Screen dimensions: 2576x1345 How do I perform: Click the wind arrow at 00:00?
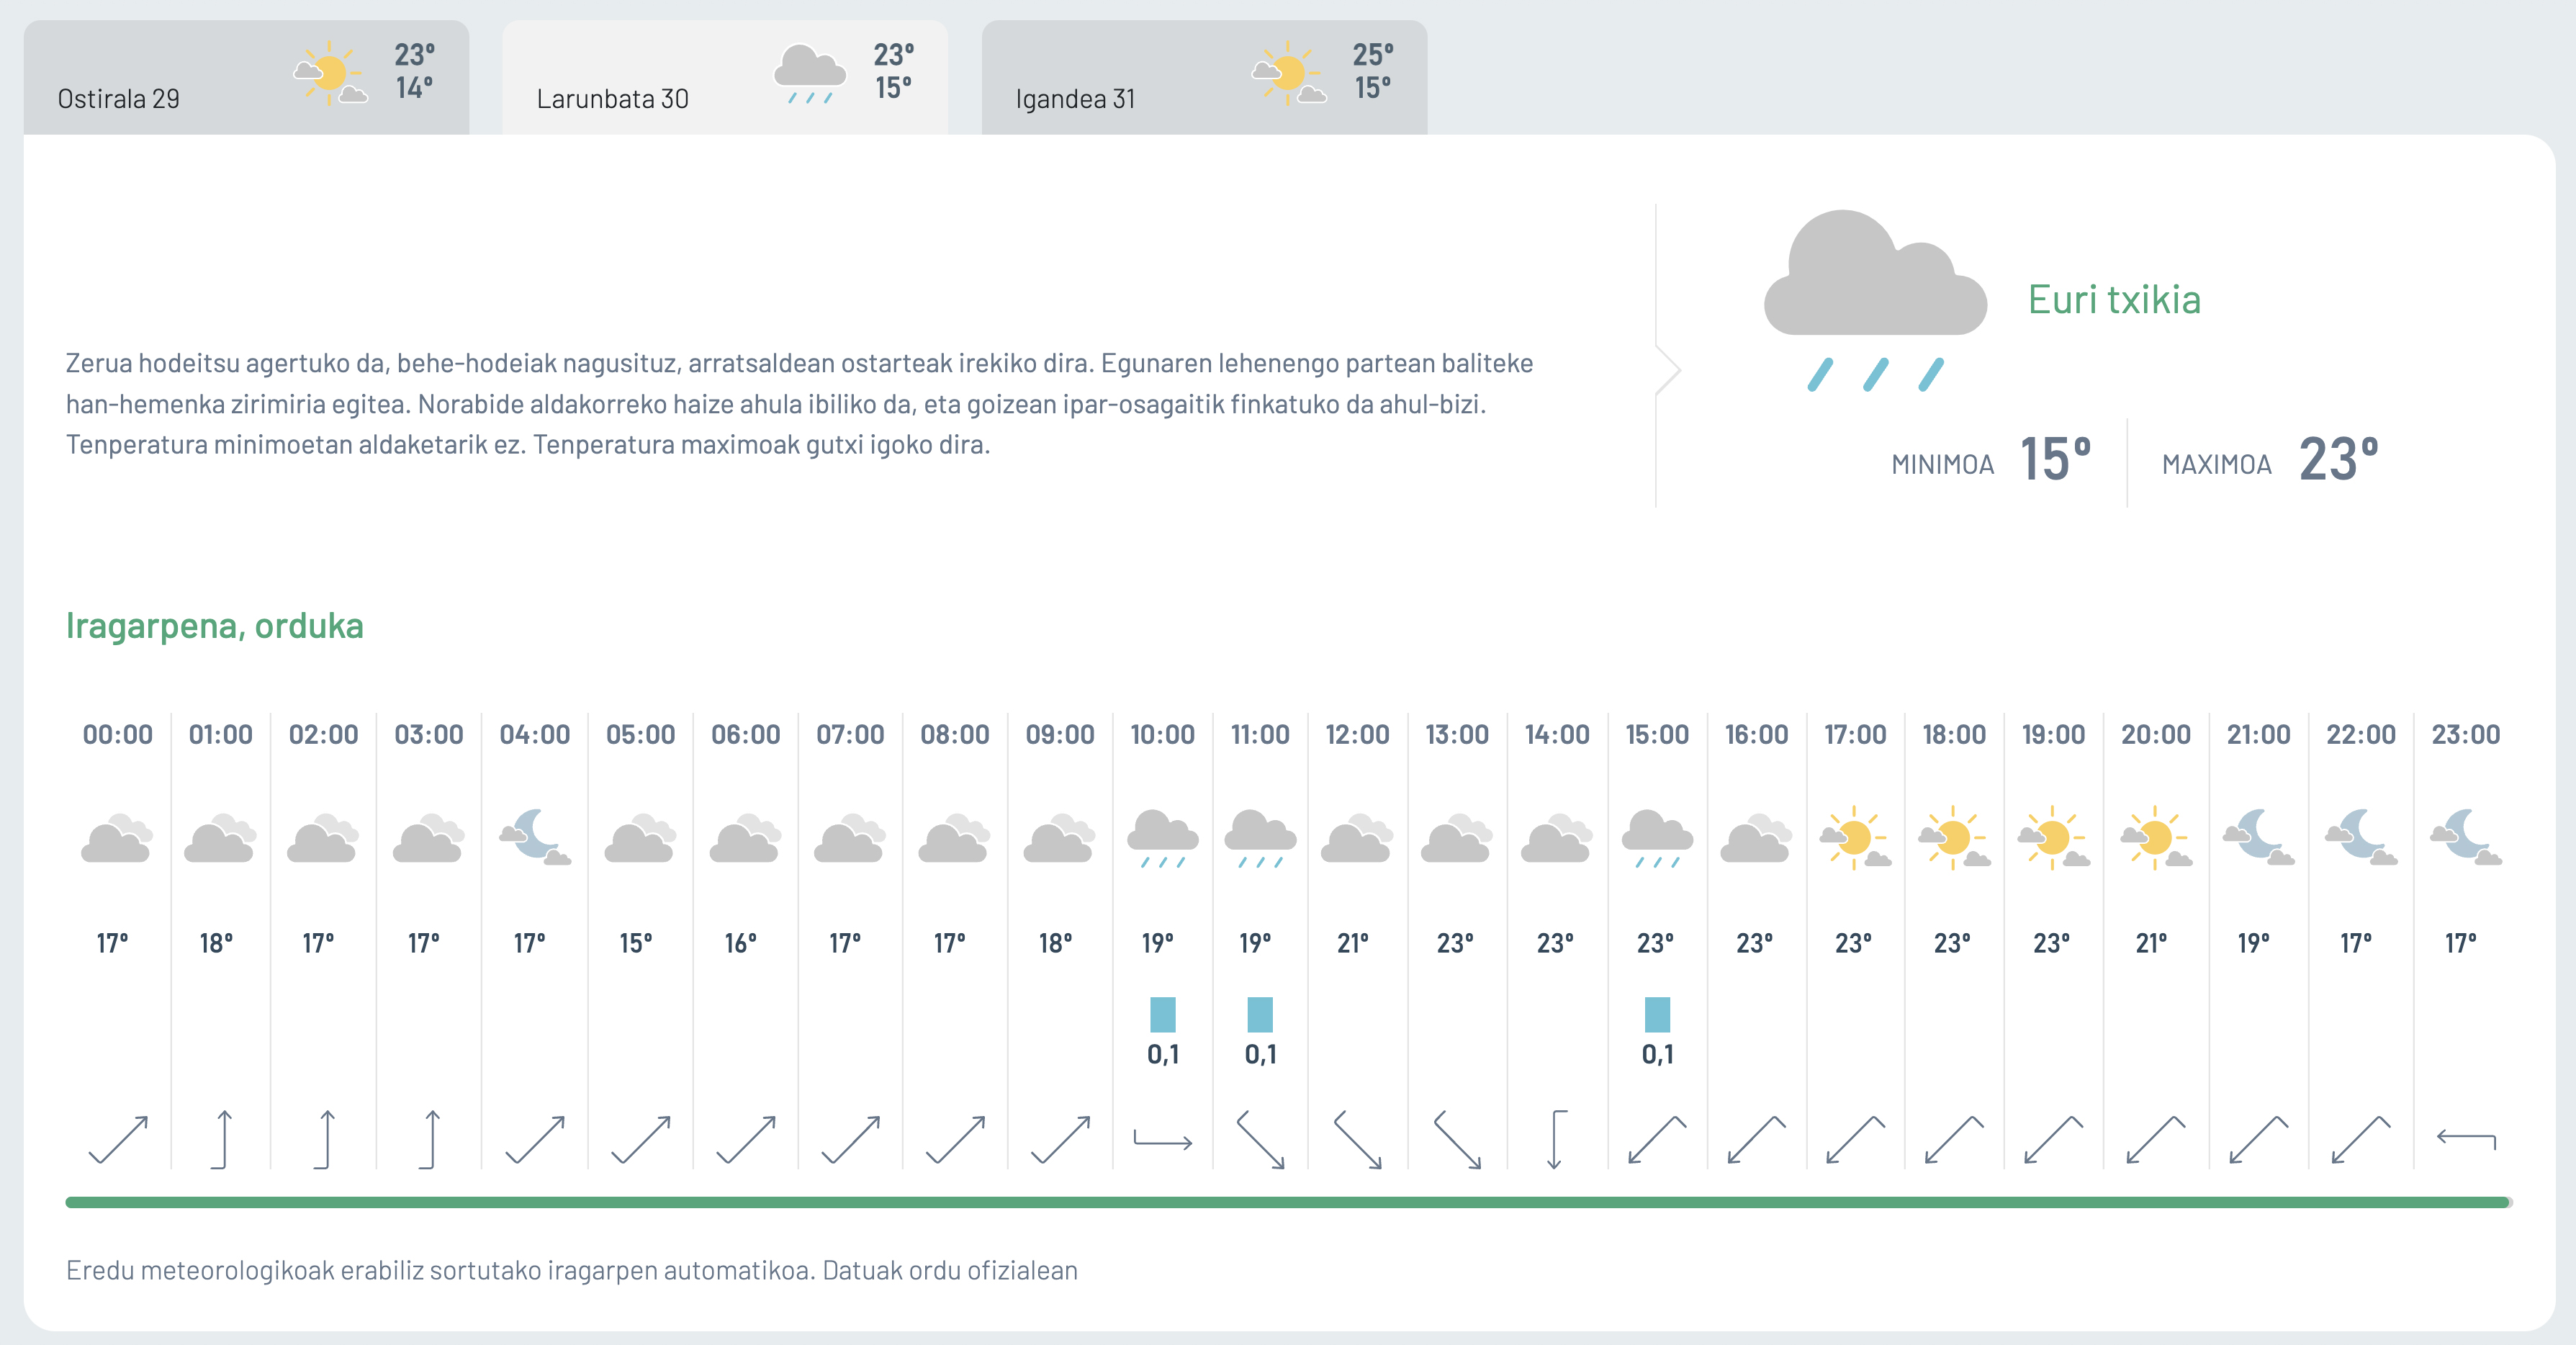click(118, 1139)
